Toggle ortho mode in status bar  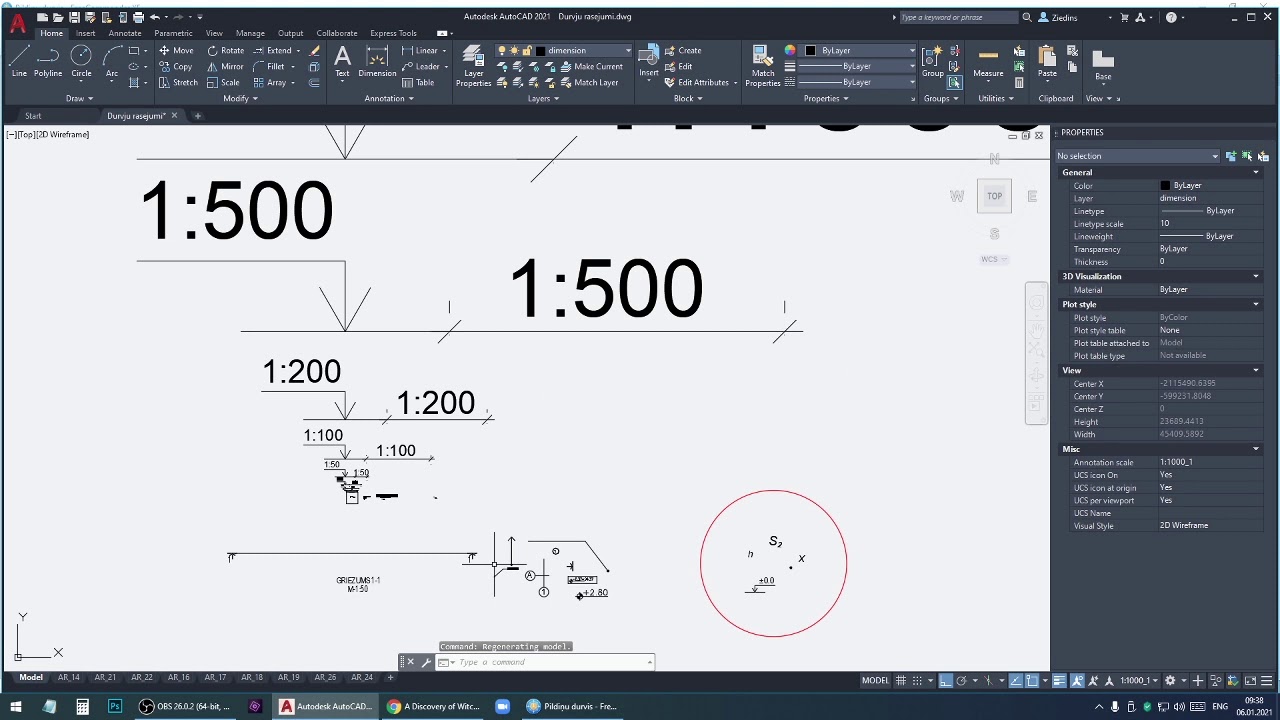(x=945, y=681)
